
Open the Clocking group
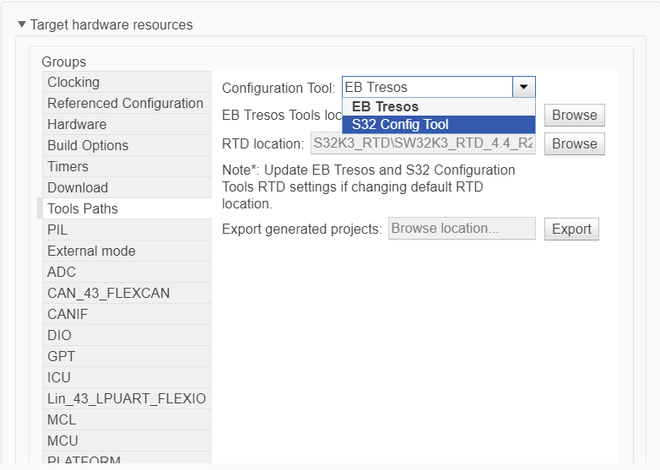point(73,82)
